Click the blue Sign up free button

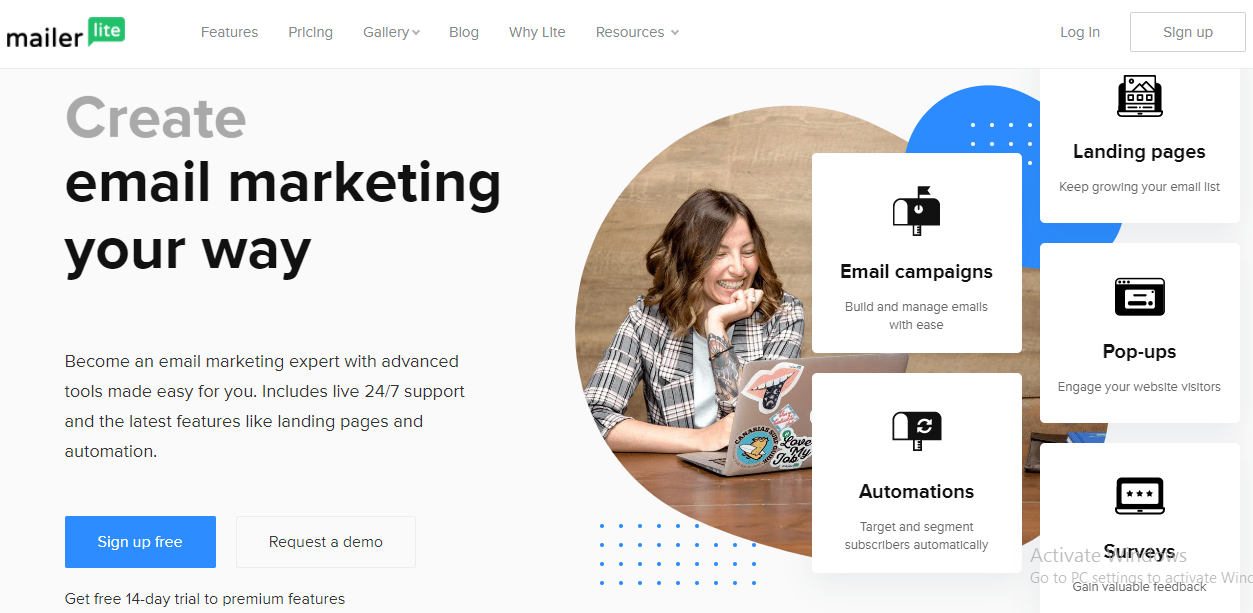[x=140, y=542]
